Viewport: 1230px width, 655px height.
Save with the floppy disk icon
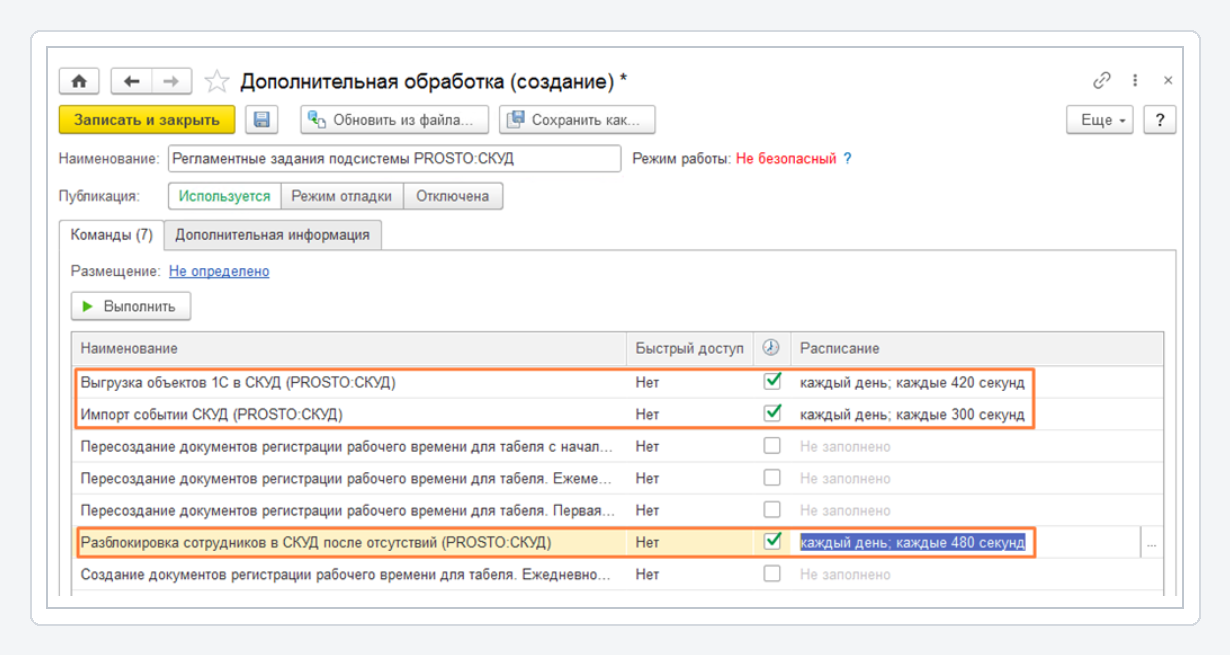(262, 120)
